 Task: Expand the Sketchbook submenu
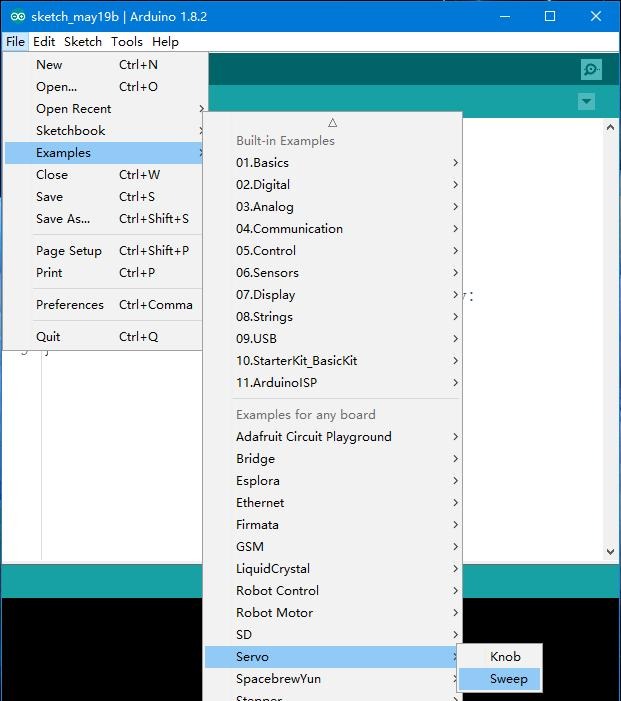click(x=105, y=131)
